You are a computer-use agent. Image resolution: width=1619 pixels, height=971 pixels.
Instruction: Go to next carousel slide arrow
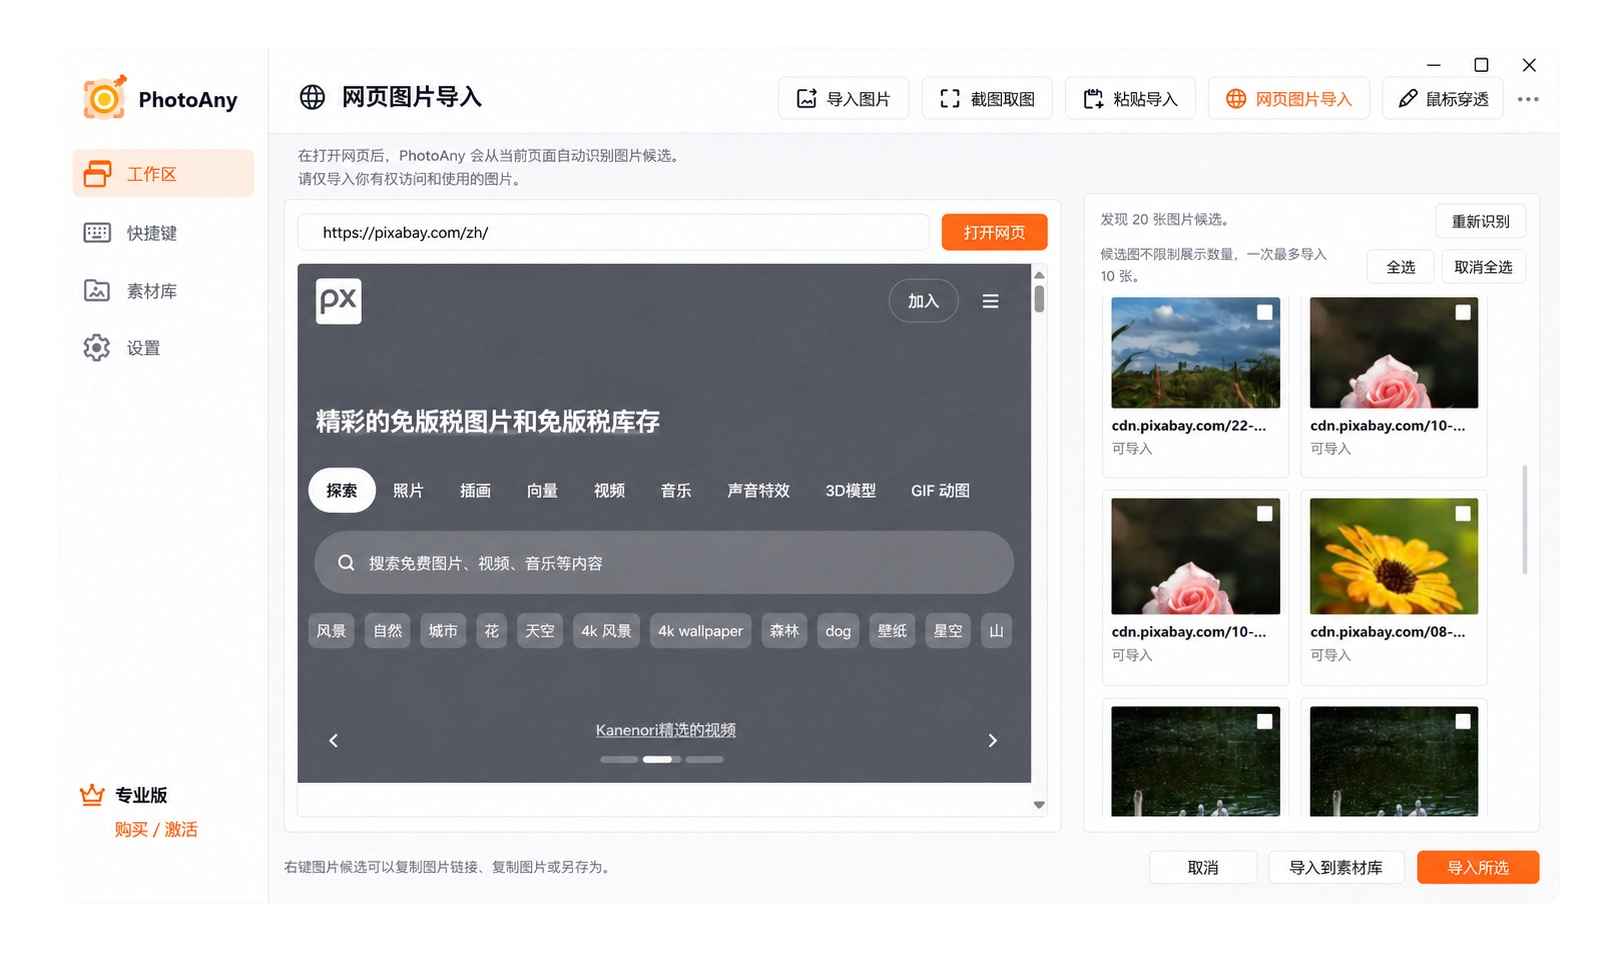[992, 740]
